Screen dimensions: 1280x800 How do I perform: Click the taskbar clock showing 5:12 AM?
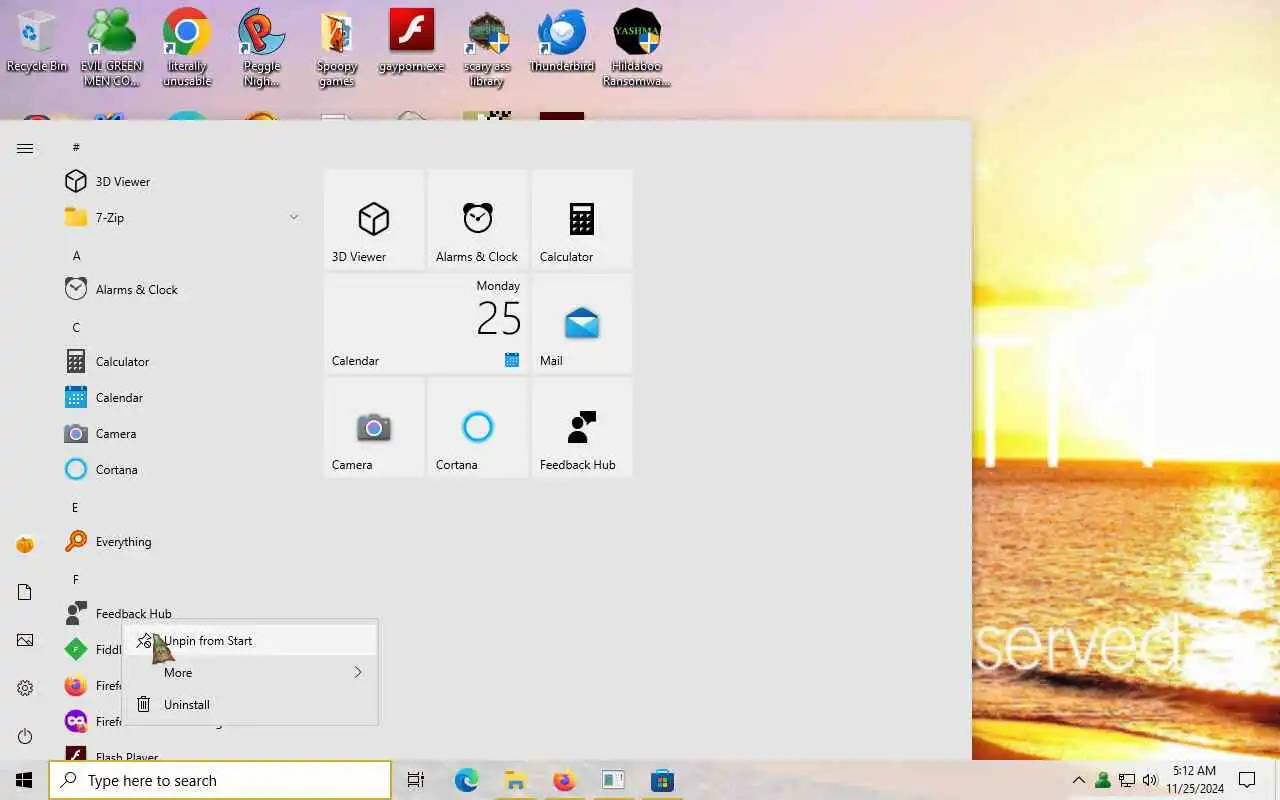[x=1193, y=780]
